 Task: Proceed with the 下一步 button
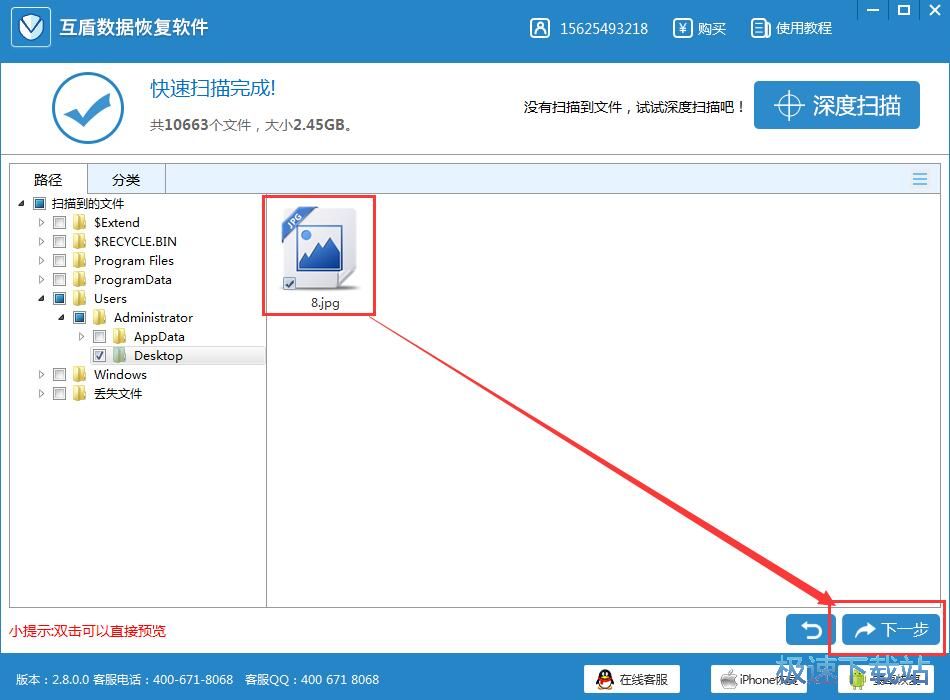(891, 630)
